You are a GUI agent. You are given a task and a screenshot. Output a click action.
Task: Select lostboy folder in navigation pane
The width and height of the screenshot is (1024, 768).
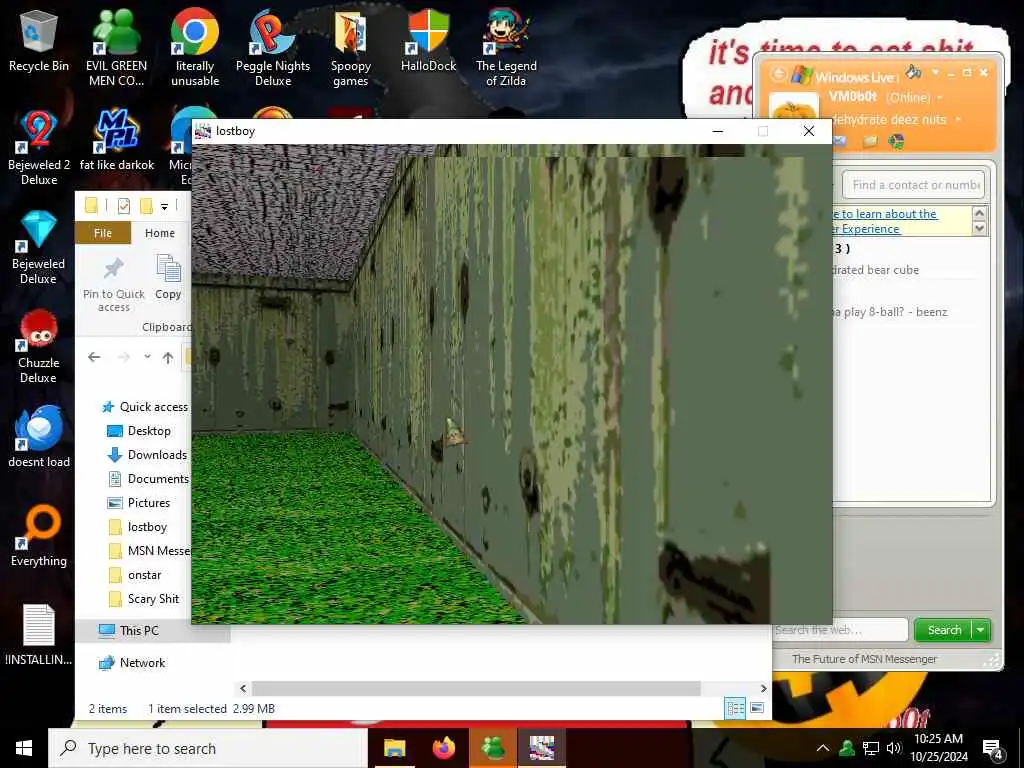(x=137, y=527)
